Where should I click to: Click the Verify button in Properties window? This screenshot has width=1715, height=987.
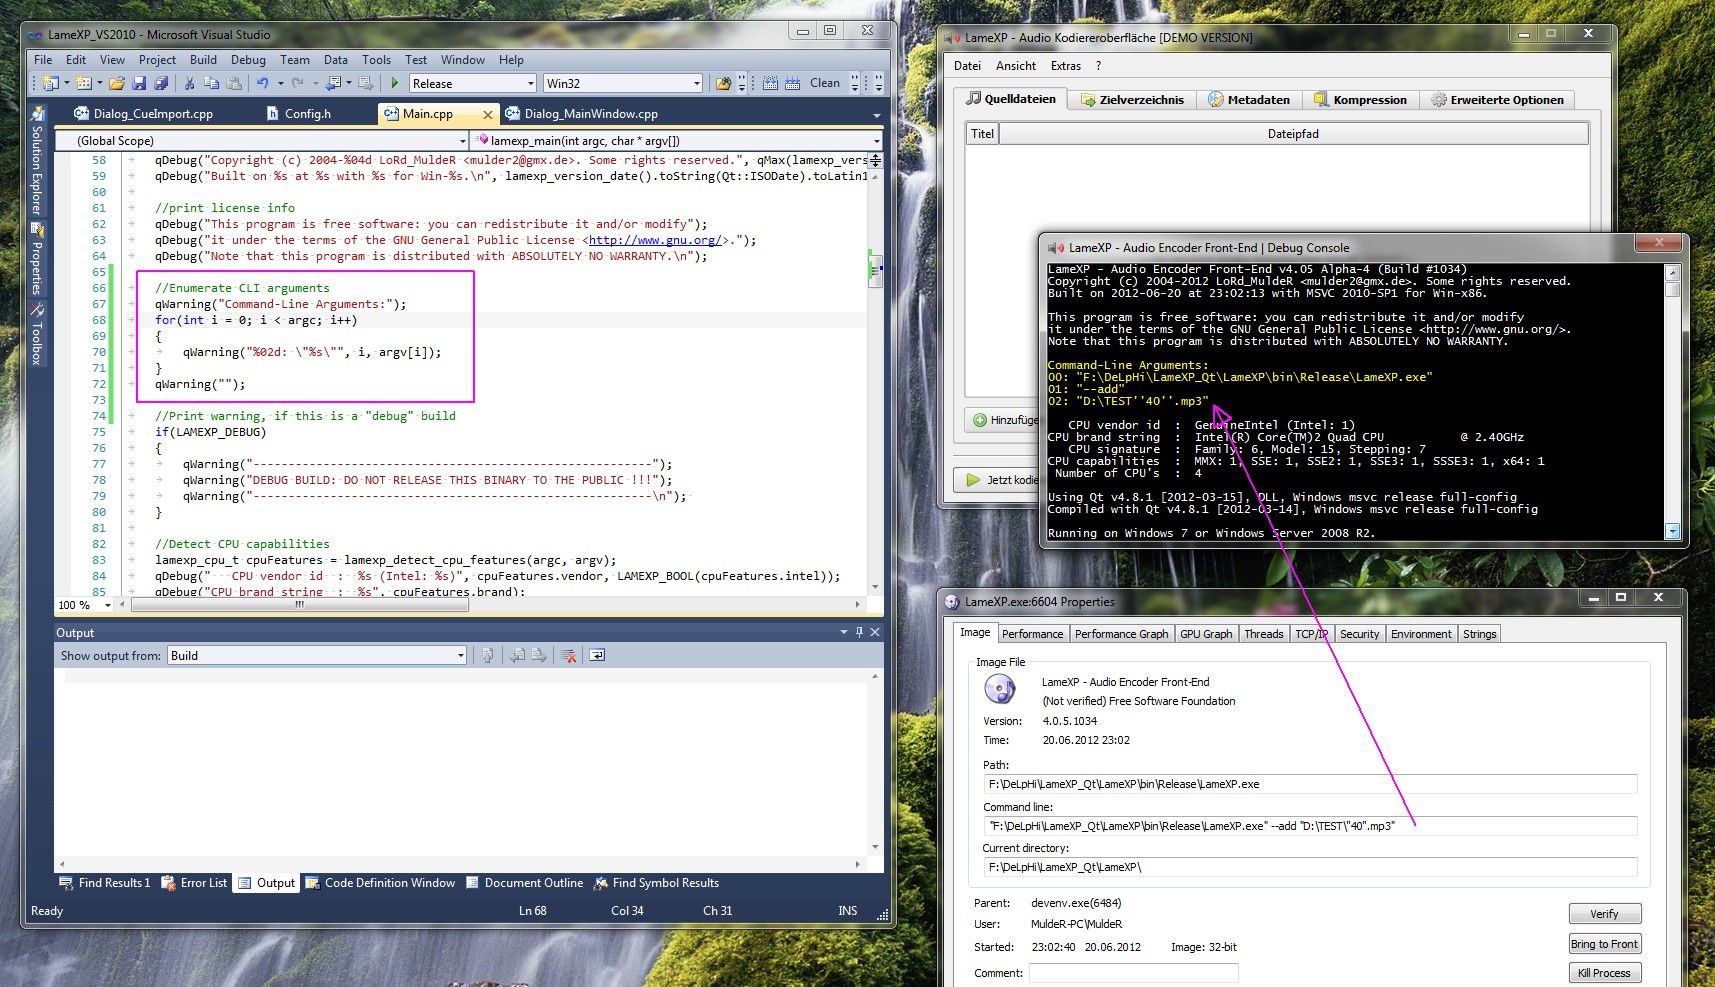(1605, 914)
